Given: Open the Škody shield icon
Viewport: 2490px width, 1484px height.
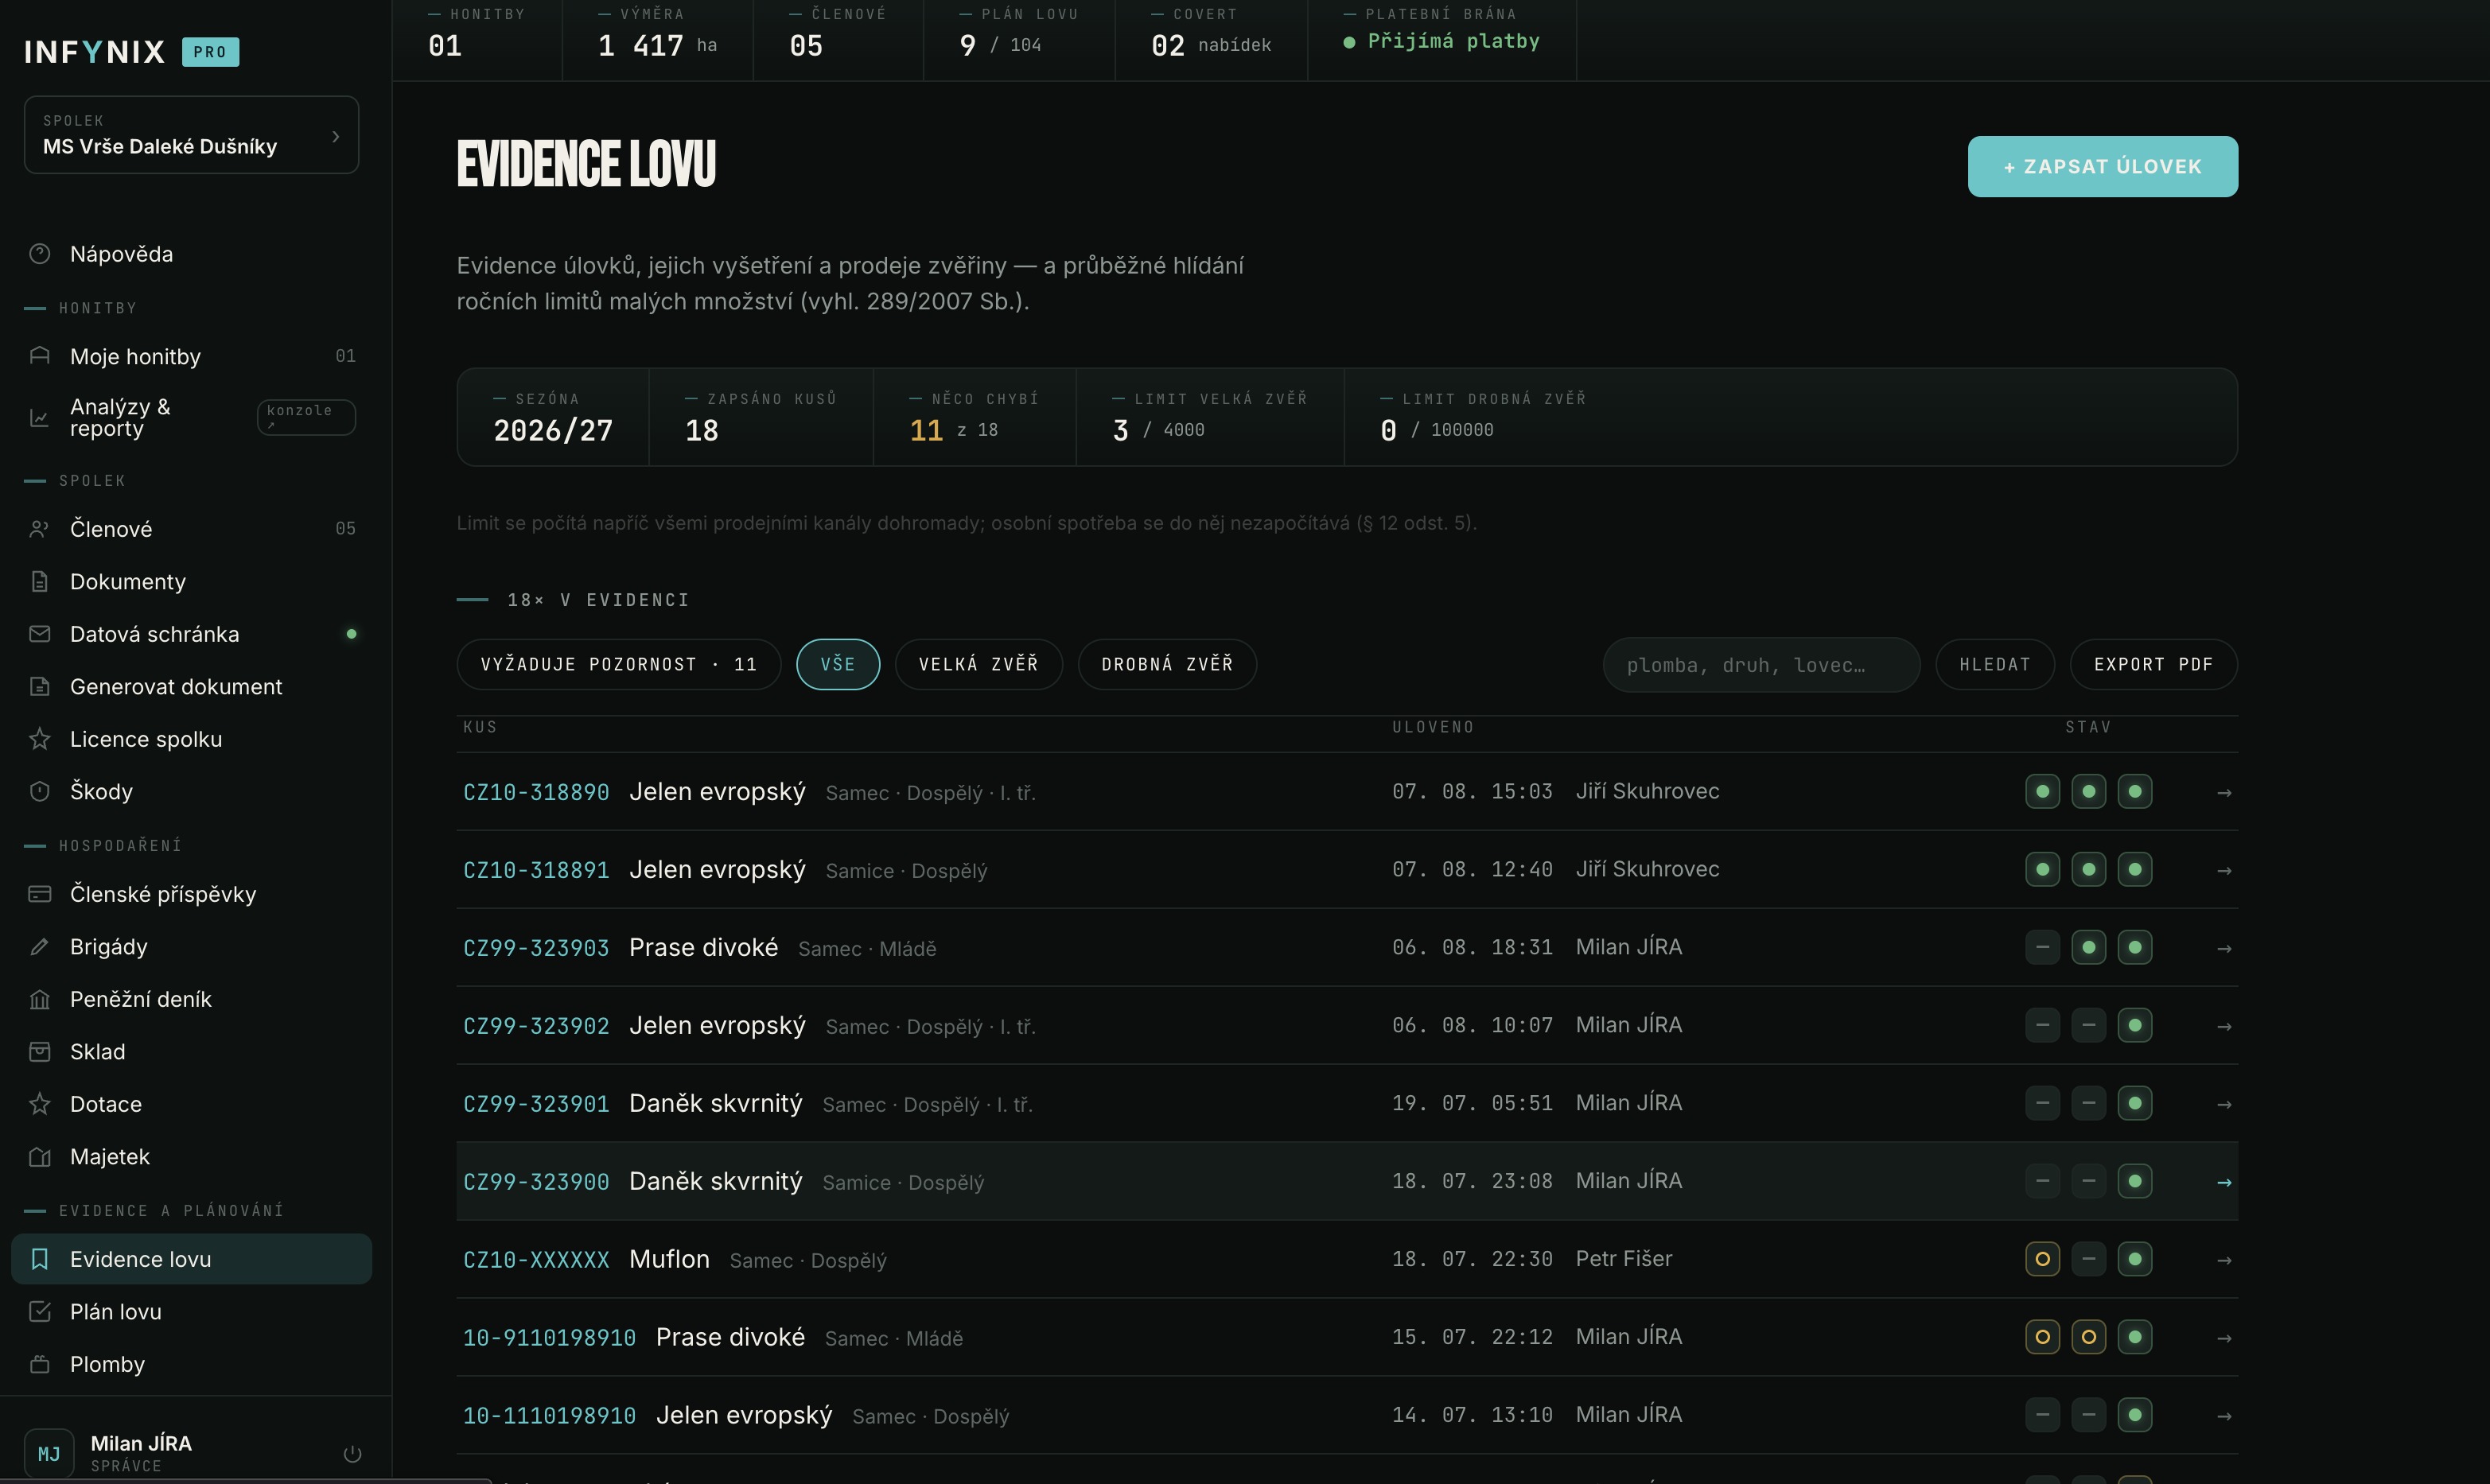Looking at the screenshot, I should pyautogui.click(x=39, y=791).
